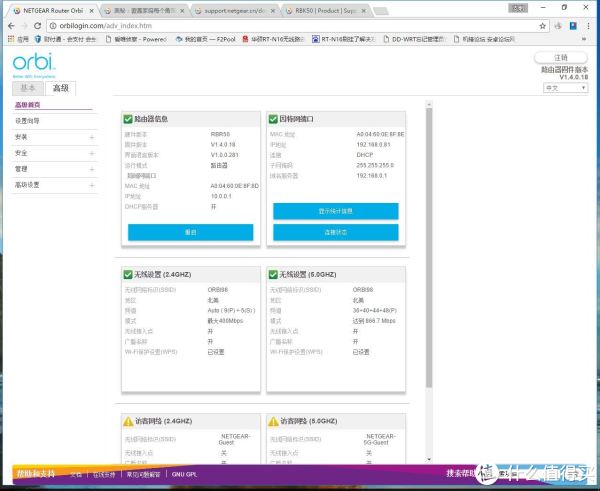Select the 高级 tab
The height and width of the screenshot is (491, 600).
pyautogui.click(x=60, y=88)
